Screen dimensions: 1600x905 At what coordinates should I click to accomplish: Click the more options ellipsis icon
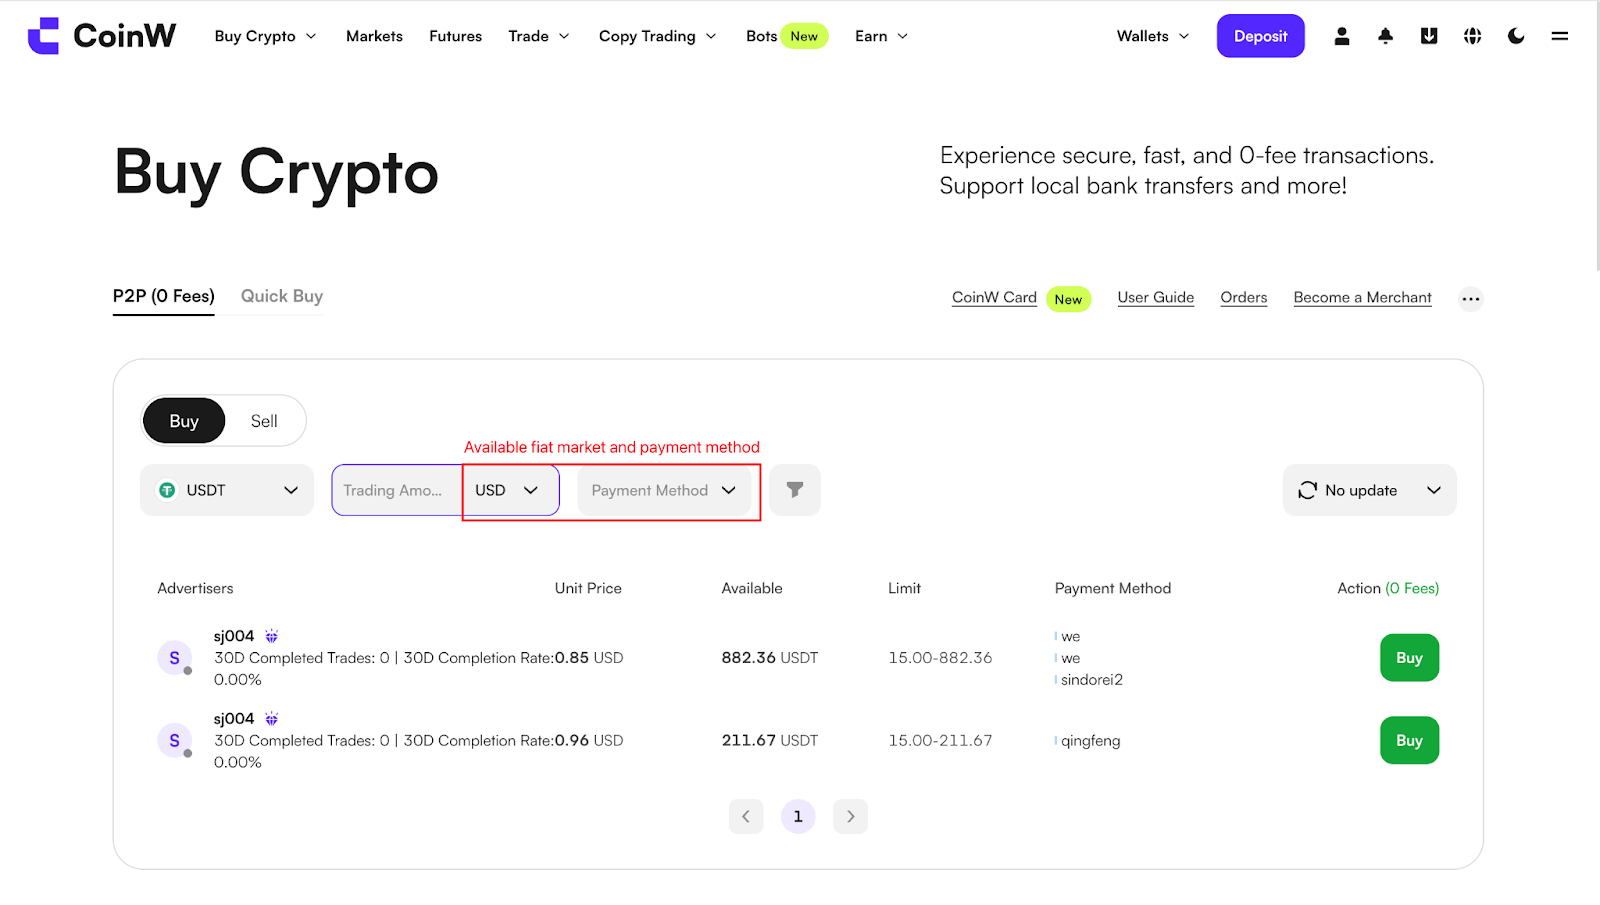pos(1470,298)
